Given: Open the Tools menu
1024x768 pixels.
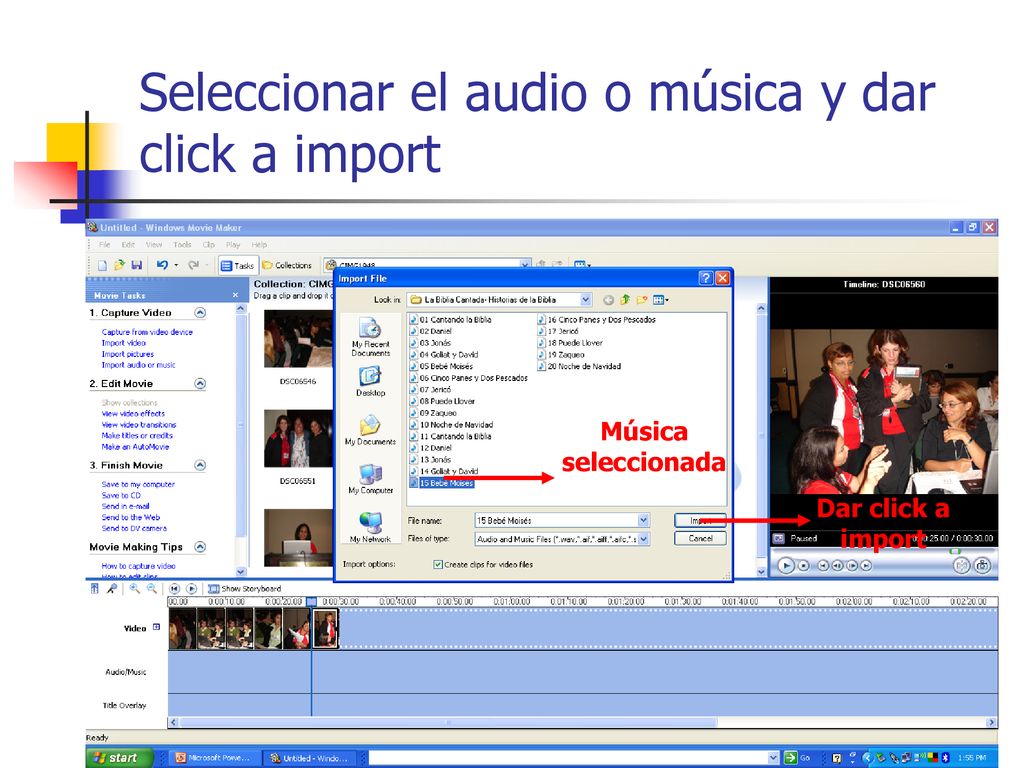Looking at the screenshot, I should tap(182, 245).
